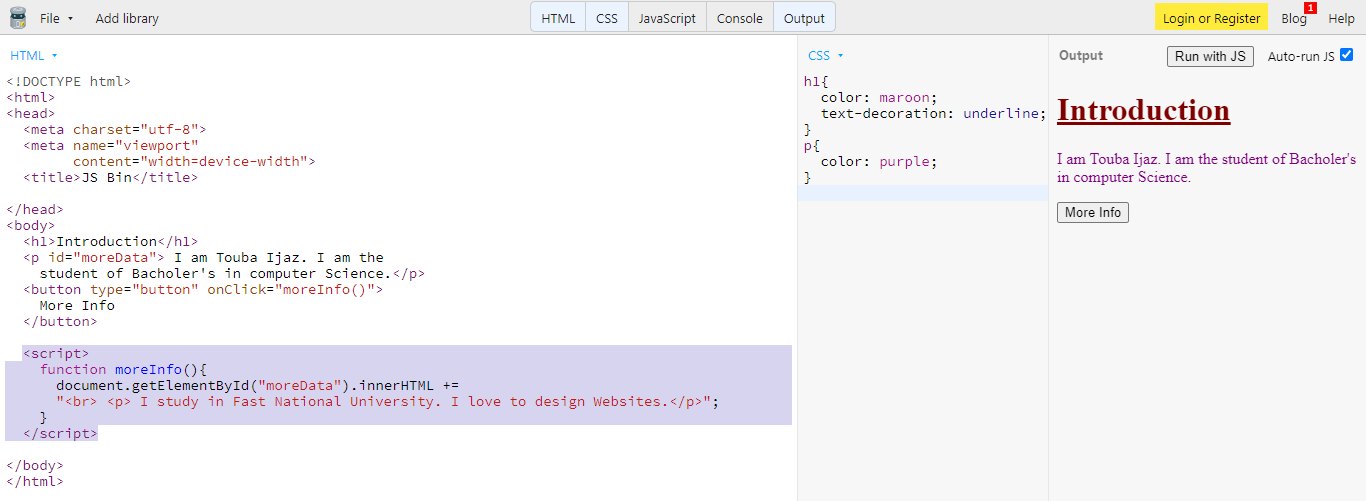Screen dimensions: 1366x501
Task: Click the empty highlighted line in CSS editor
Action: 922,193
